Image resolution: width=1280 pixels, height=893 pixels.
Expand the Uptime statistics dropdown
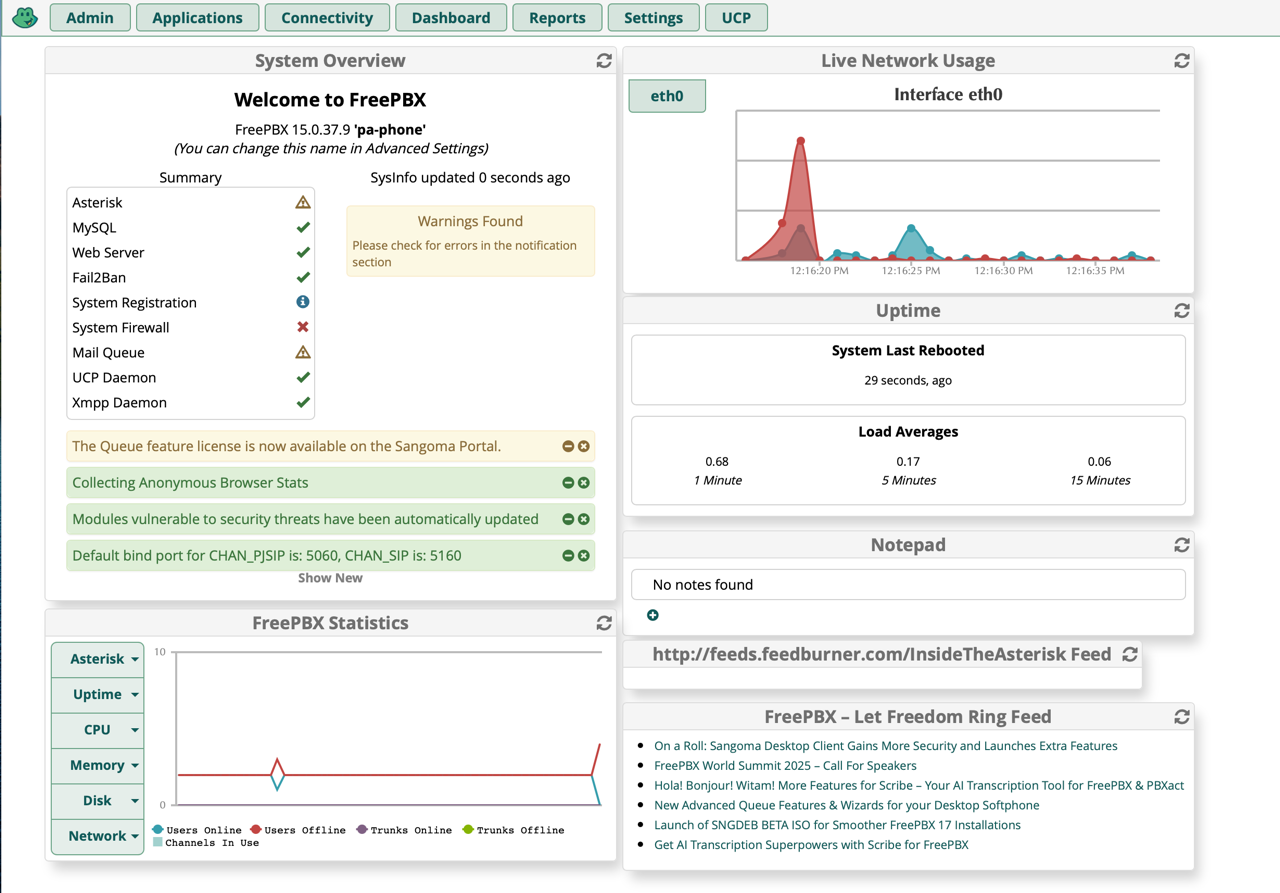pos(98,694)
